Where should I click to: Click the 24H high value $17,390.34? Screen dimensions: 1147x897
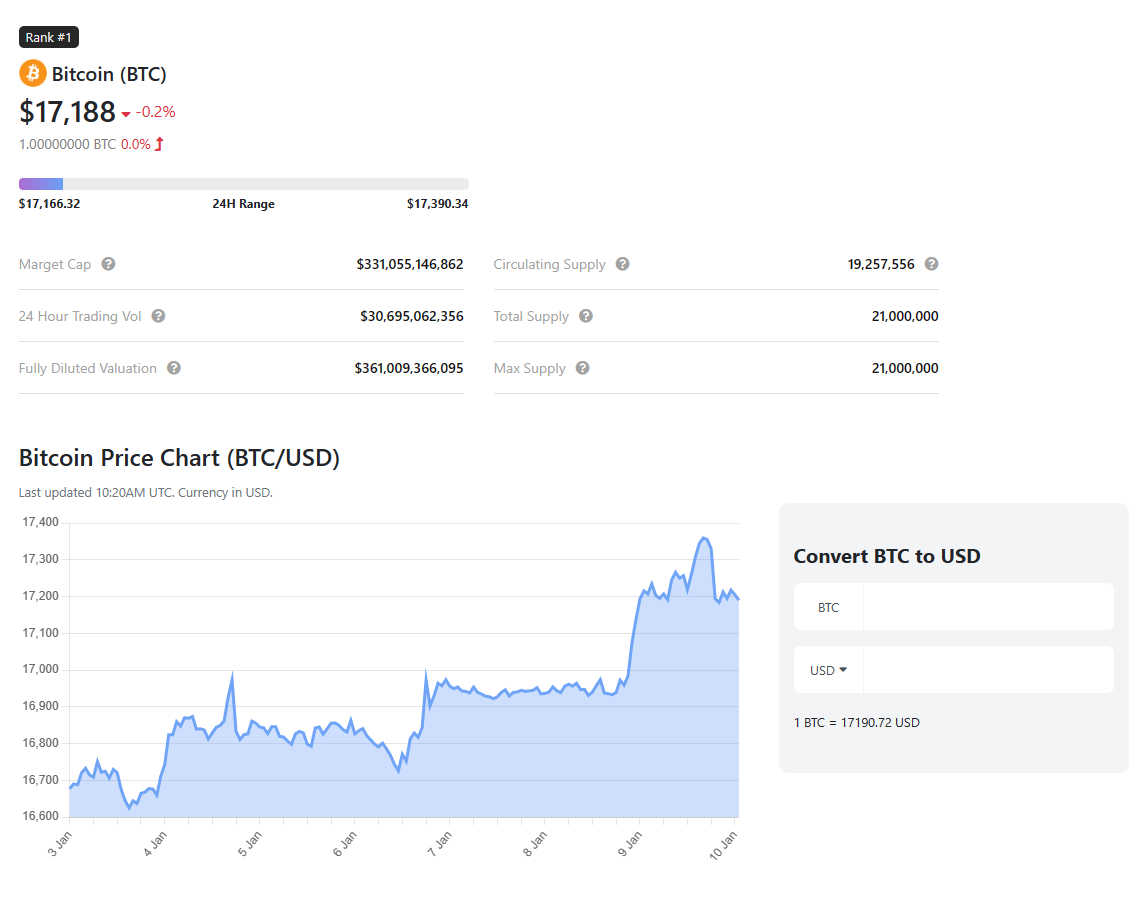coord(437,203)
